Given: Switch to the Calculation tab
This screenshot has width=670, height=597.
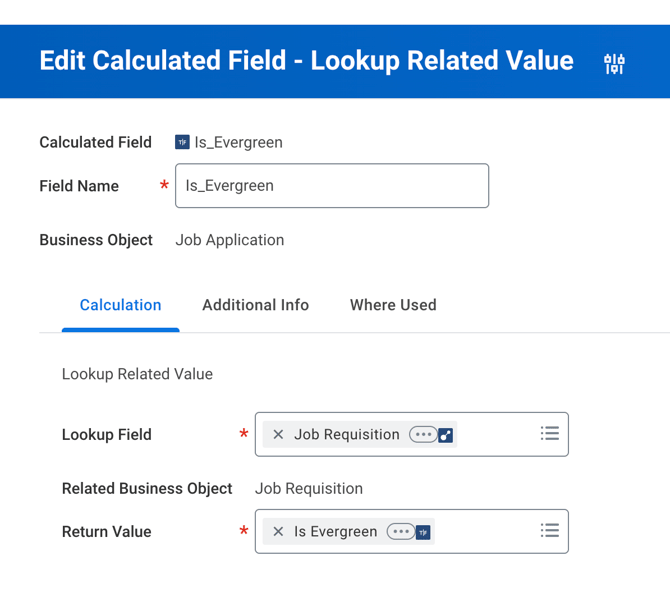Looking at the screenshot, I should [x=120, y=305].
